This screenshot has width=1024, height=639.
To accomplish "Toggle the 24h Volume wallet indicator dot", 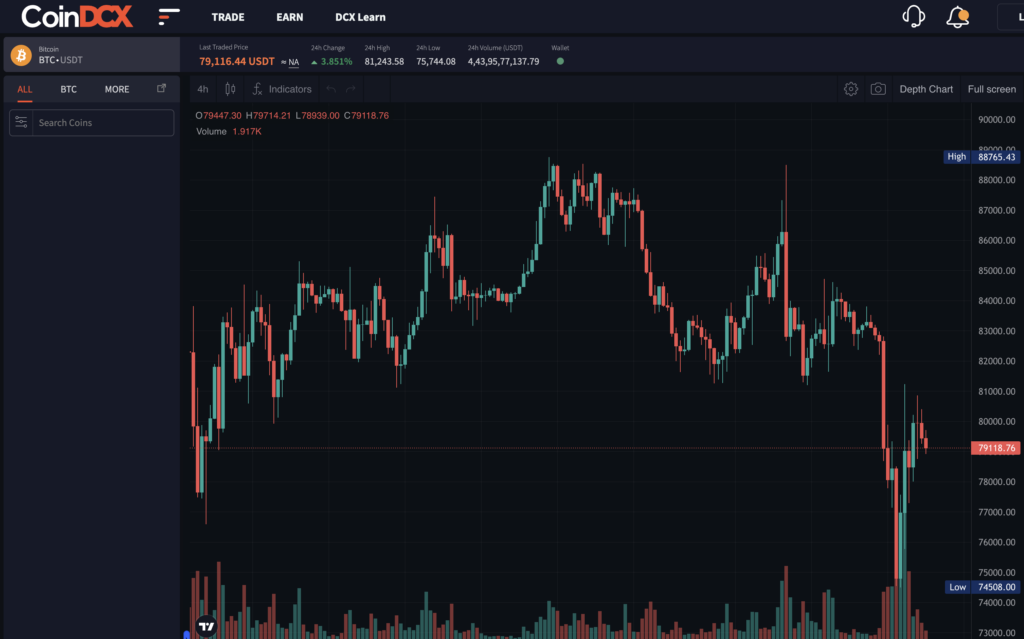I will pyautogui.click(x=559, y=61).
